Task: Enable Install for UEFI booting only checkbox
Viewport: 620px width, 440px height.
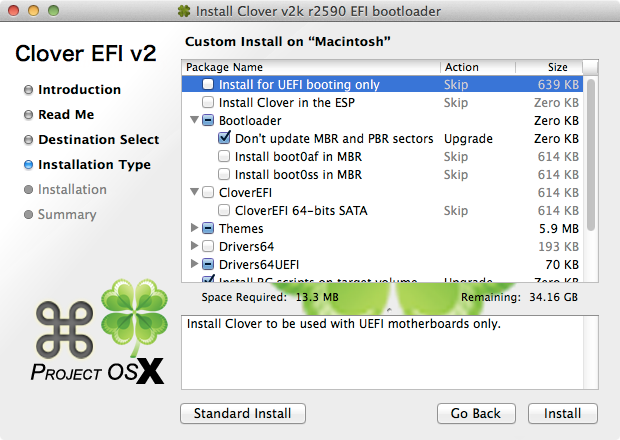Action: (208, 84)
